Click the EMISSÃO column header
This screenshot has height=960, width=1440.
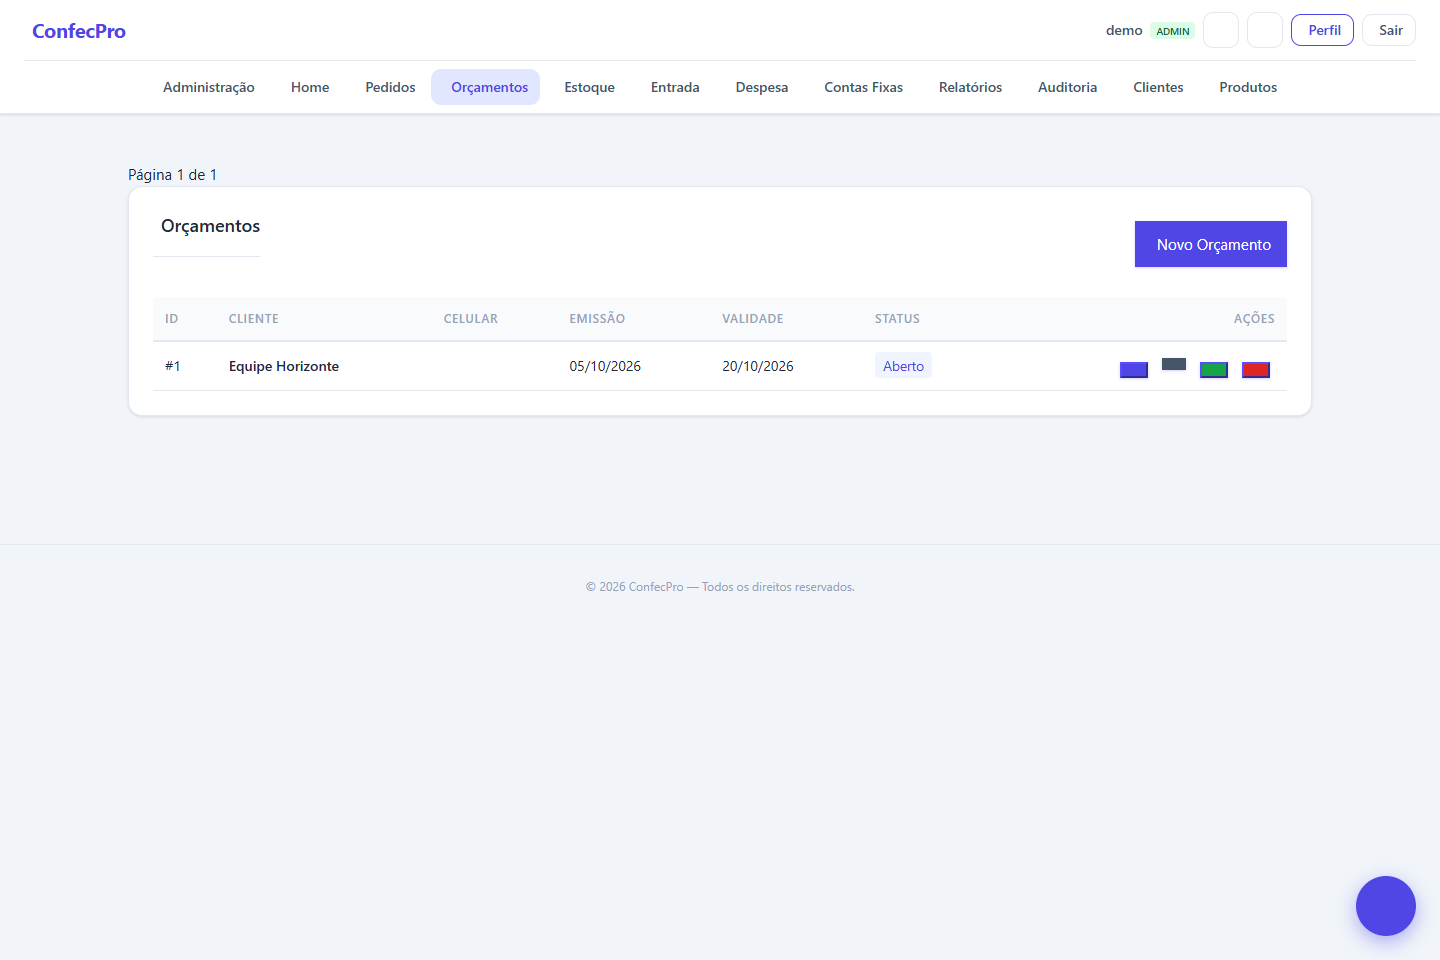pyautogui.click(x=597, y=319)
